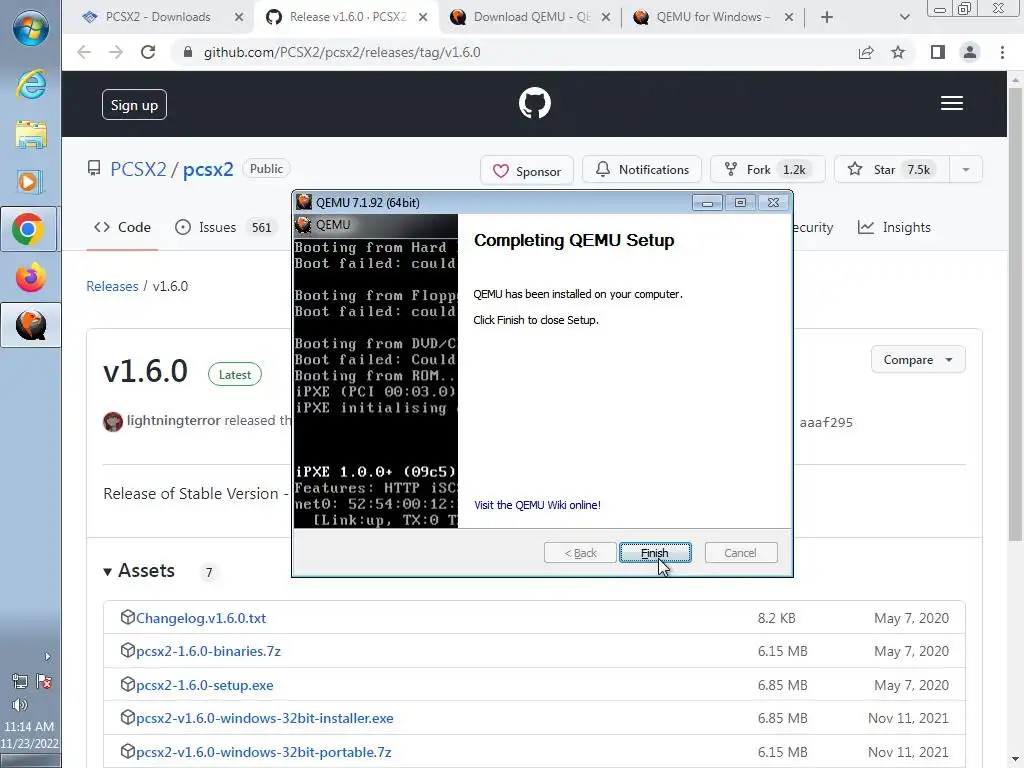Collapse the Assets section triangle
The width and height of the screenshot is (1024, 768).
107,572
